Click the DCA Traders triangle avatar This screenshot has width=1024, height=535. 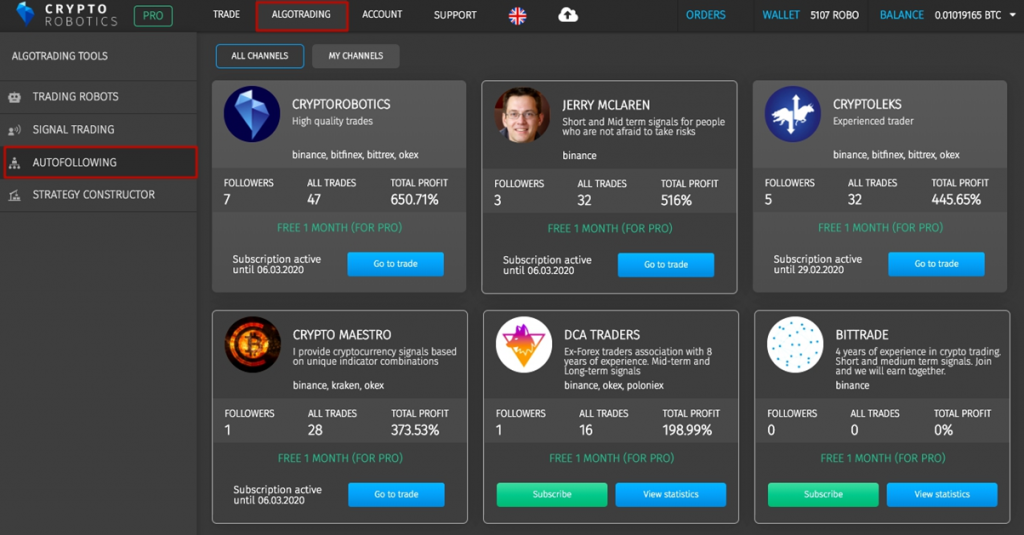[x=524, y=345]
